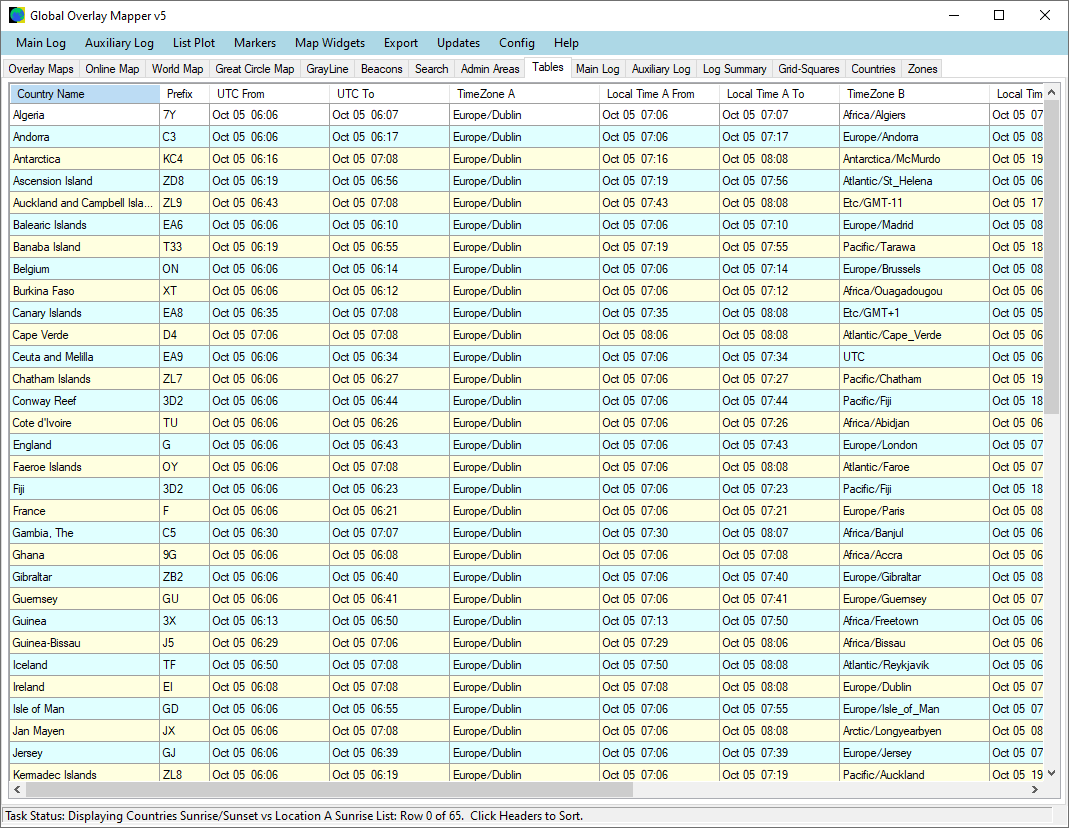Viewport: 1069px width, 828px height.
Task: Sort by Country Name column header
Action: pos(85,94)
